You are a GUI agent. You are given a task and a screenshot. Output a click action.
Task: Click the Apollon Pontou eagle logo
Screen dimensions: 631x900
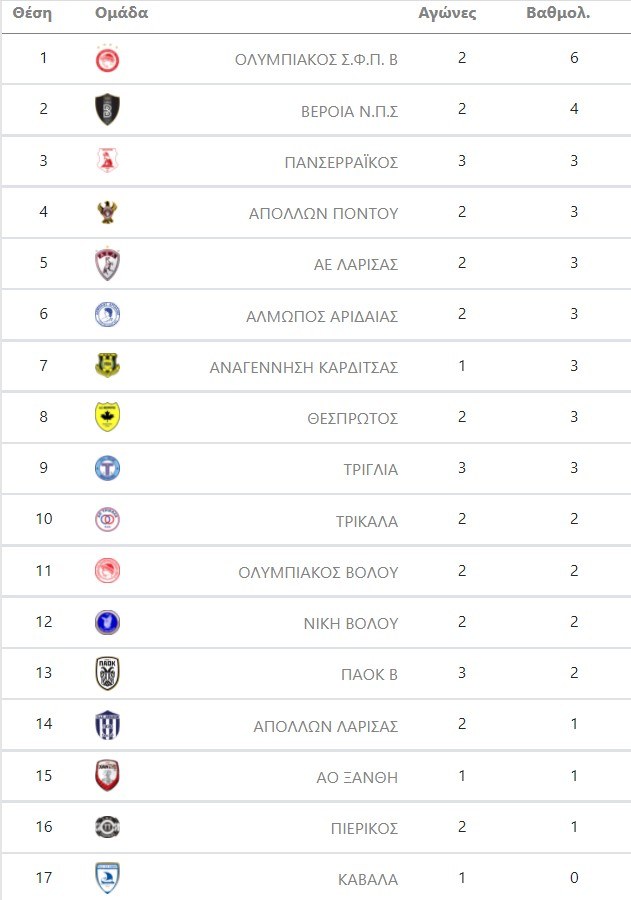[x=107, y=212]
